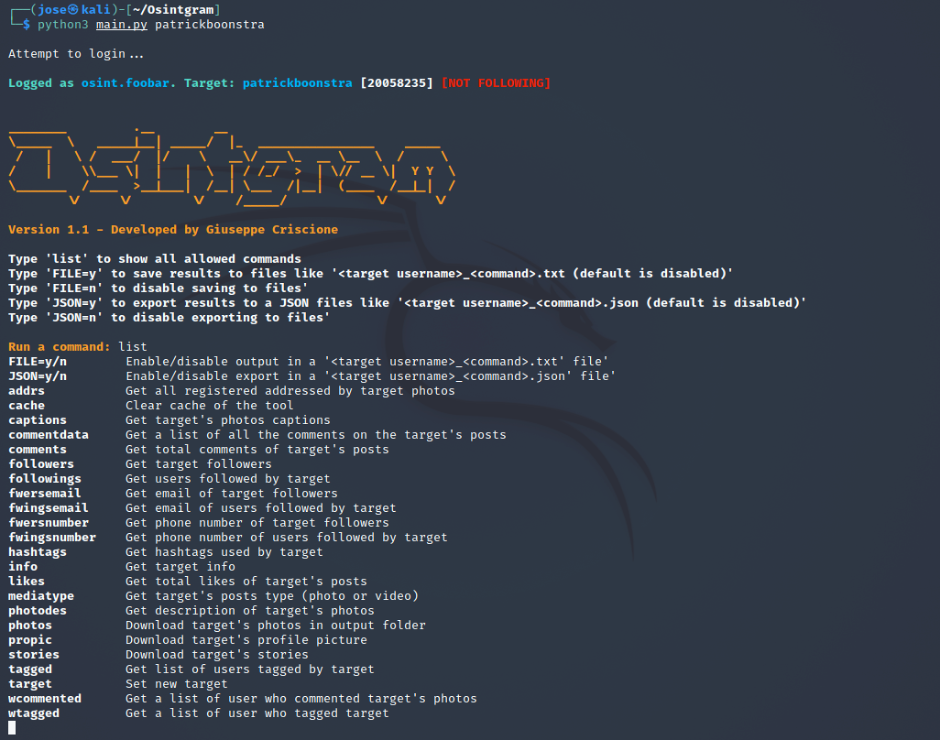Screen dimensions: 941x741
Task: Click the 'likes' command name
Action: (26, 581)
